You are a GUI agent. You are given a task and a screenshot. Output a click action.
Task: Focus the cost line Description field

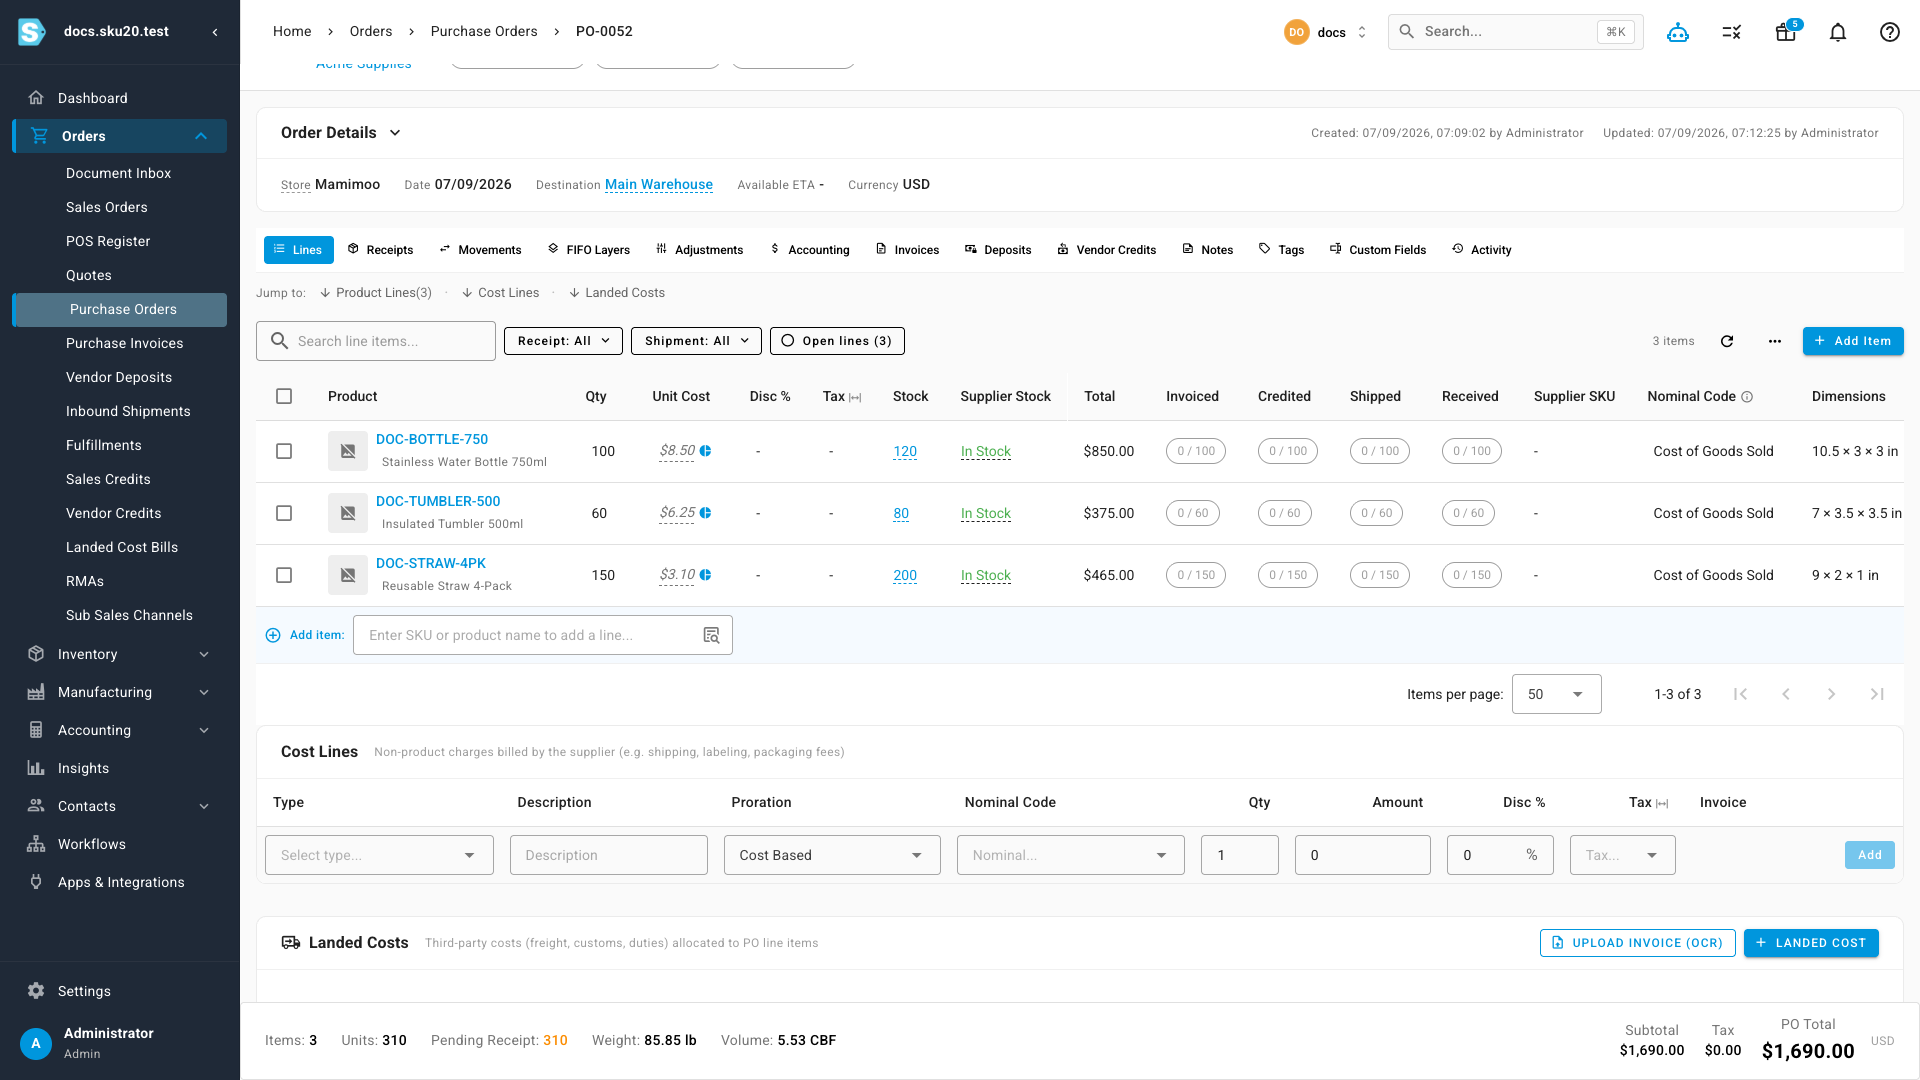click(x=609, y=855)
